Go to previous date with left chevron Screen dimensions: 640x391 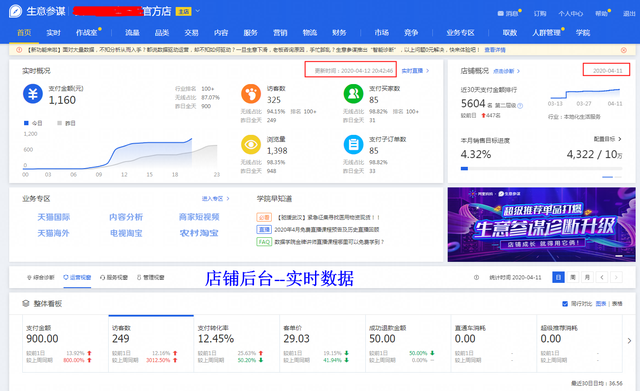click(x=602, y=278)
